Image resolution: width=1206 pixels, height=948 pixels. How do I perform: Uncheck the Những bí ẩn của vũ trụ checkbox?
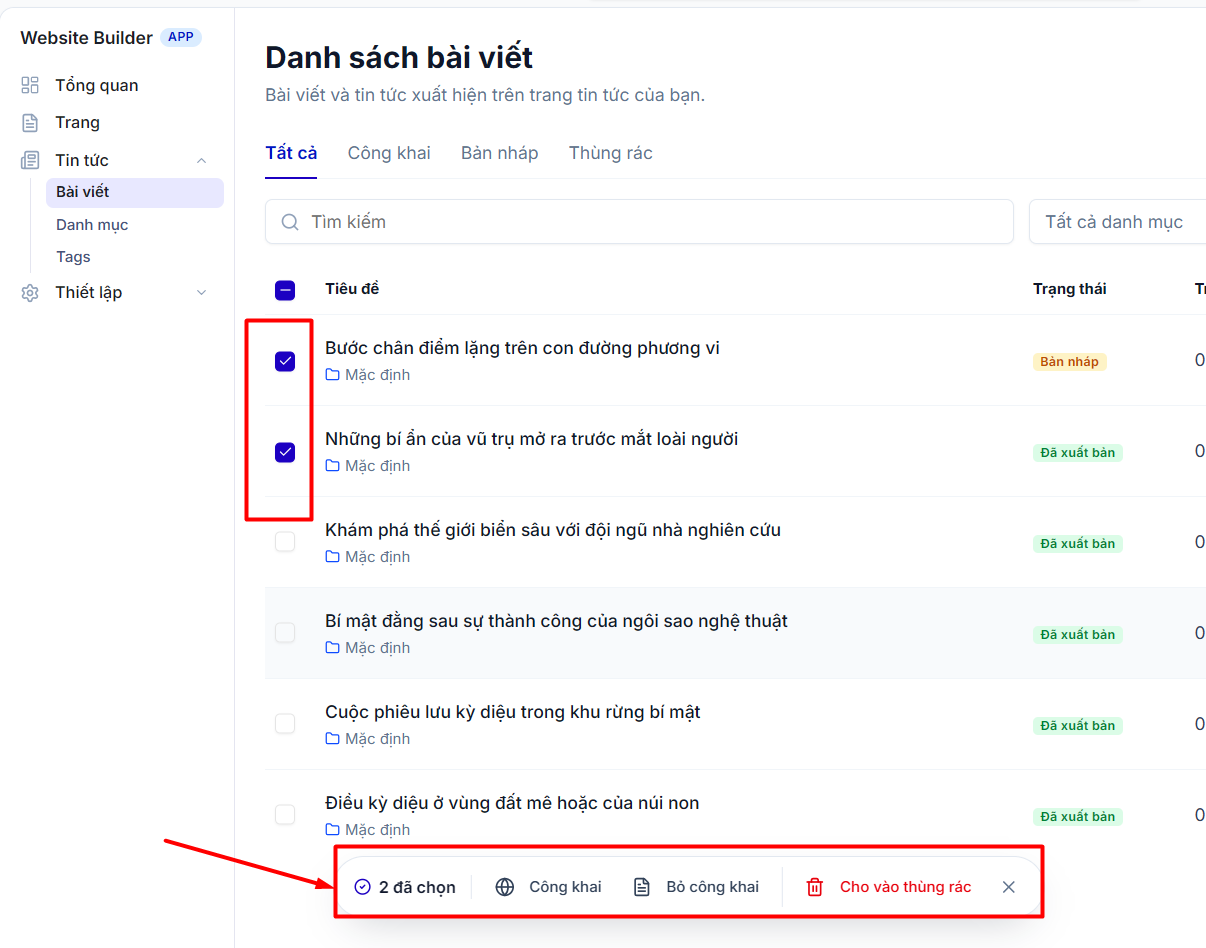pyautogui.click(x=285, y=452)
